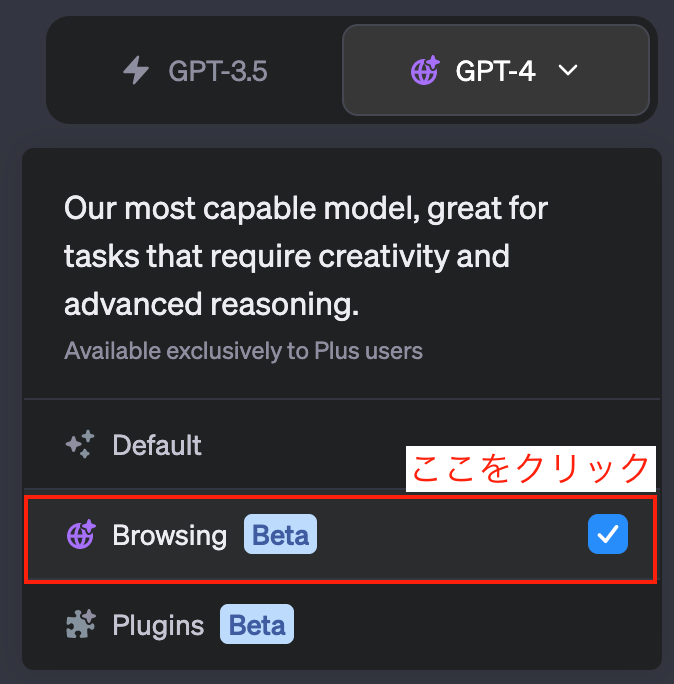Image resolution: width=674 pixels, height=684 pixels.
Task: Click the lightning bolt icon beside GPT-3.5
Action: click(x=136, y=70)
